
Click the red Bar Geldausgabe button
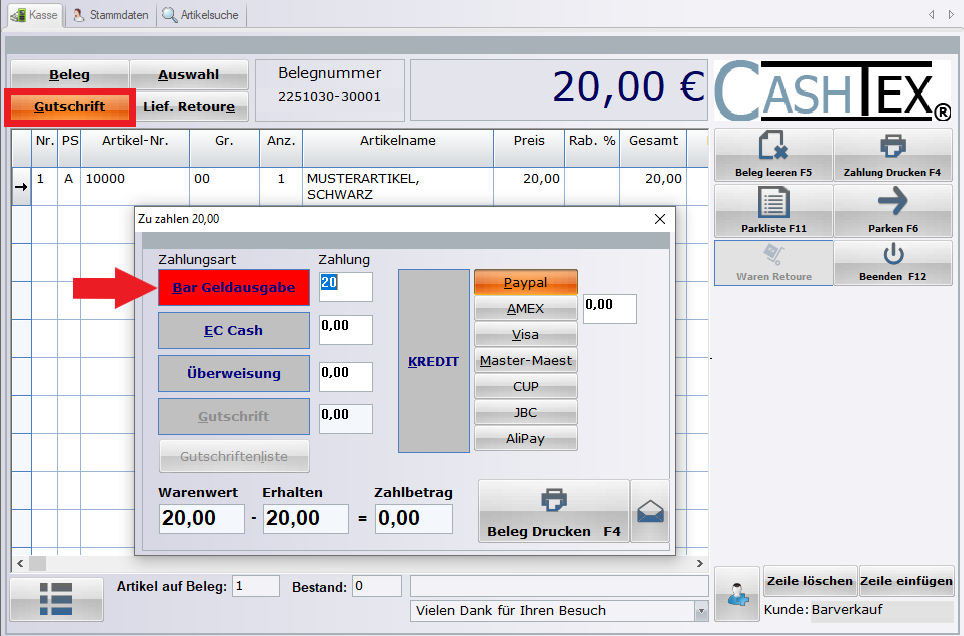point(234,287)
